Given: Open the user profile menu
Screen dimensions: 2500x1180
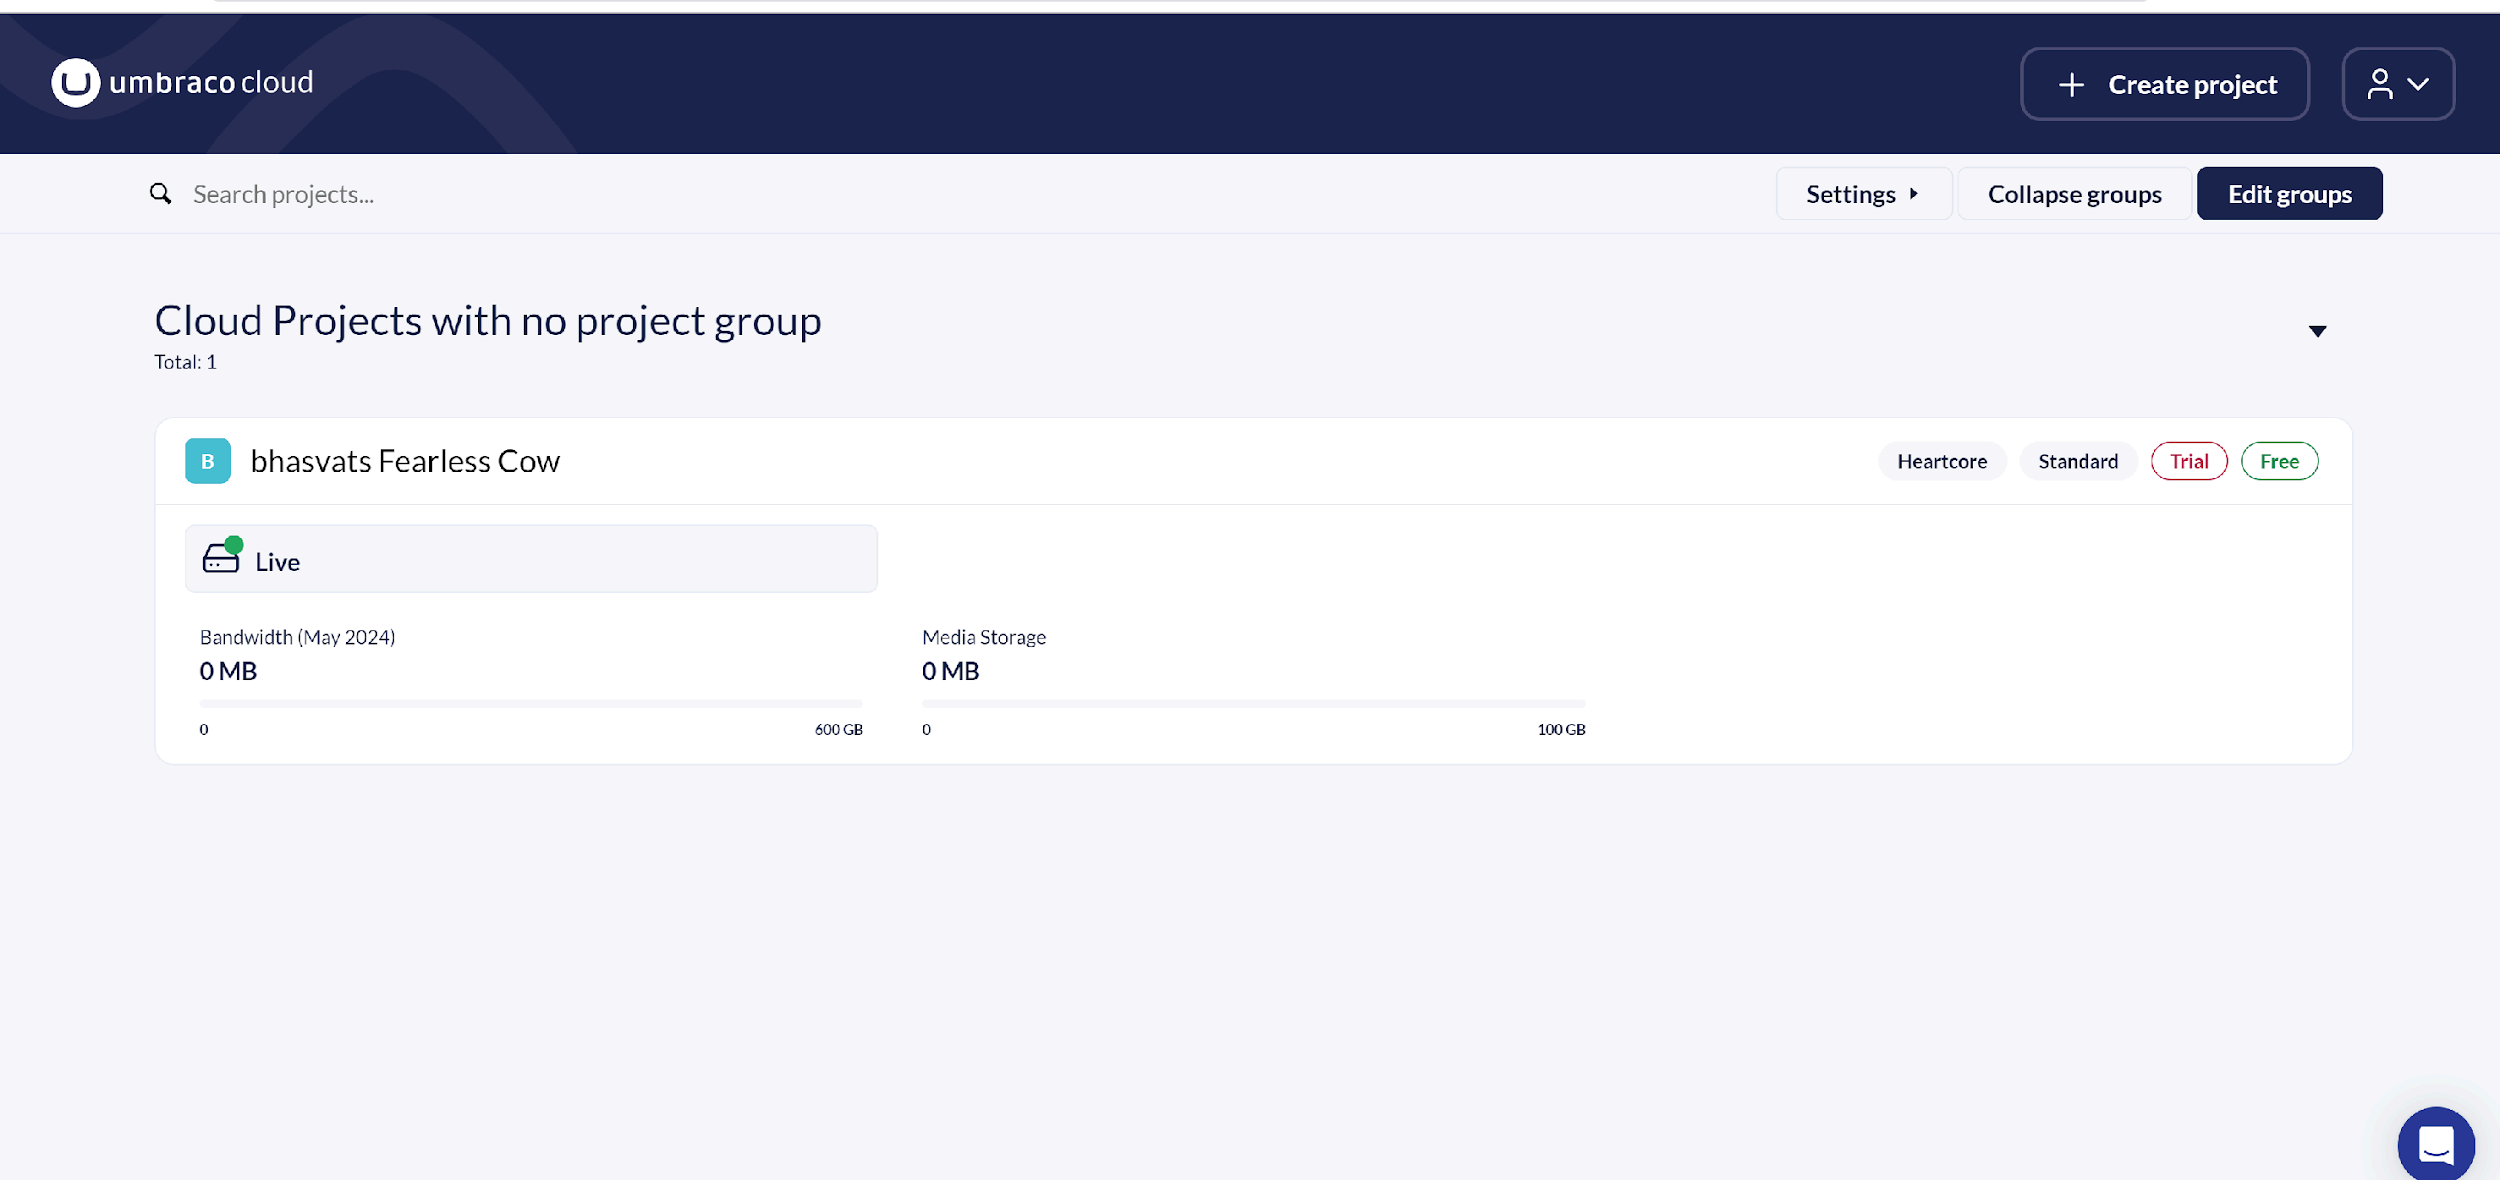Looking at the screenshot, I should click(2397, 84).
